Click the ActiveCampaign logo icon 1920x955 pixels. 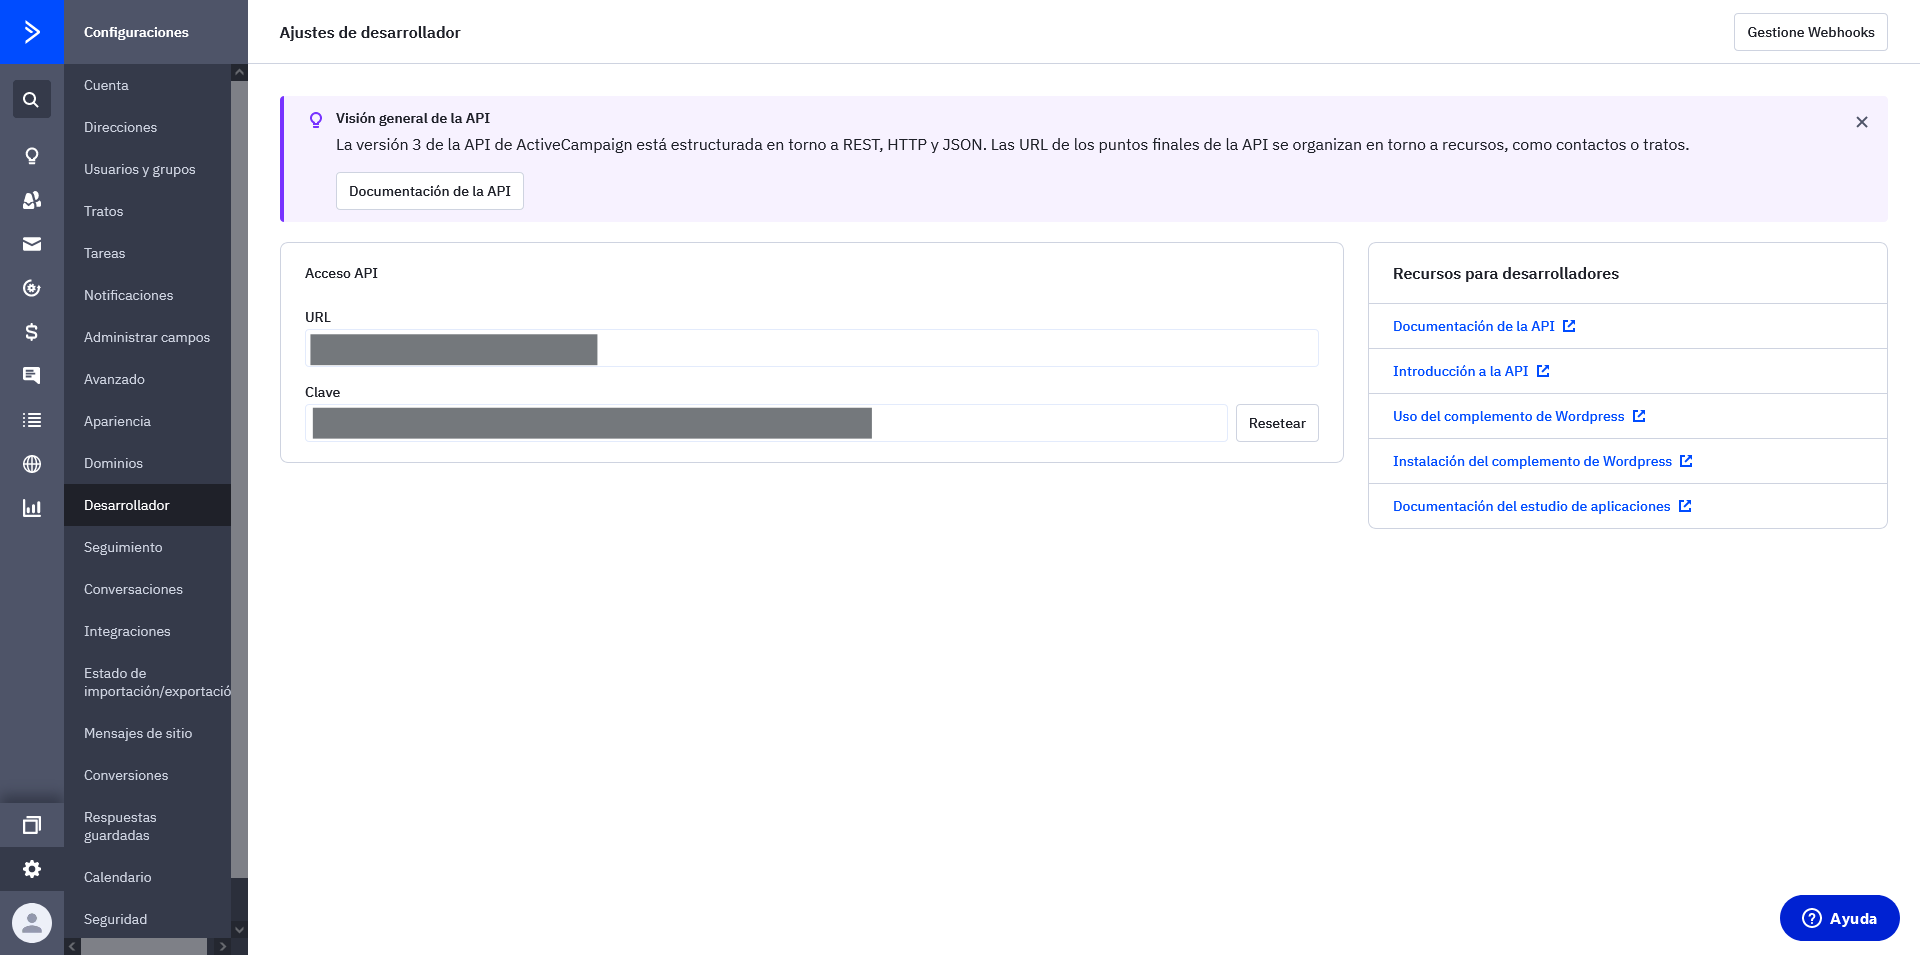tap(32, 32)
